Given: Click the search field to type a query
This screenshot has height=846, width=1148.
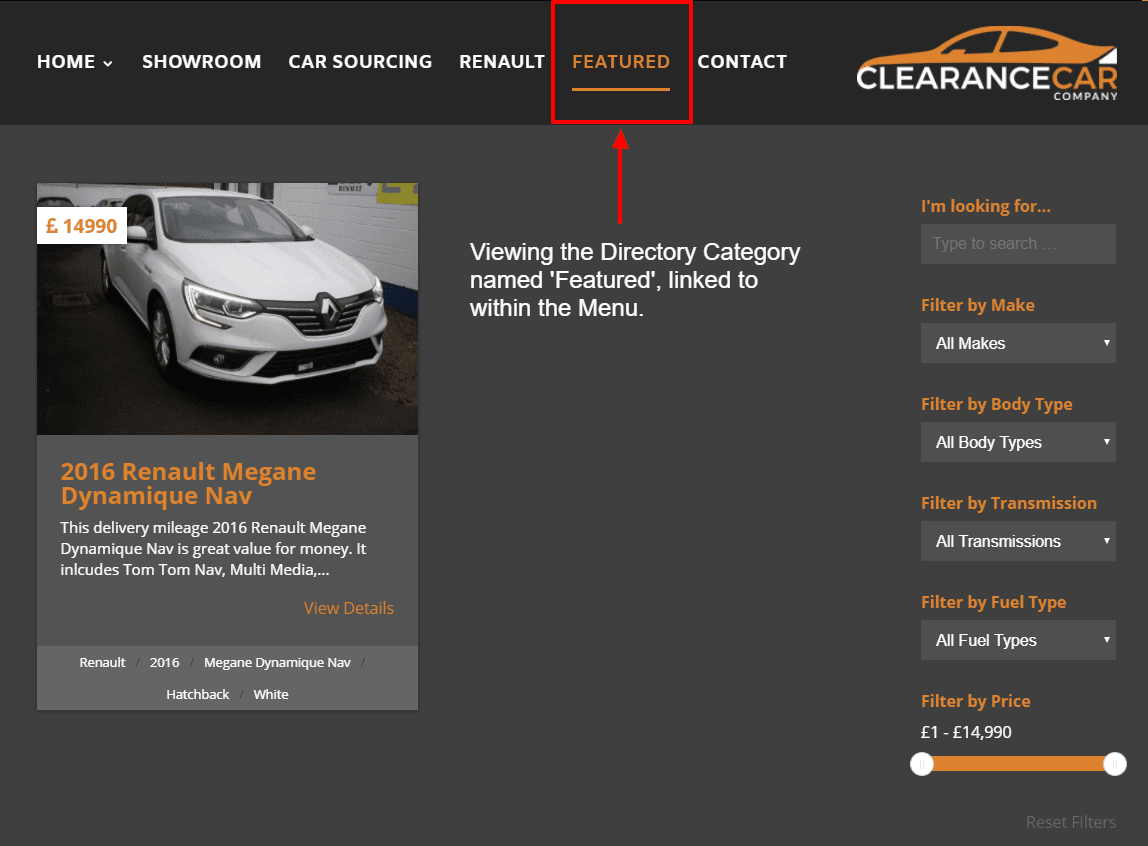Looking at the screenshot, I should tap(1017, 243).
